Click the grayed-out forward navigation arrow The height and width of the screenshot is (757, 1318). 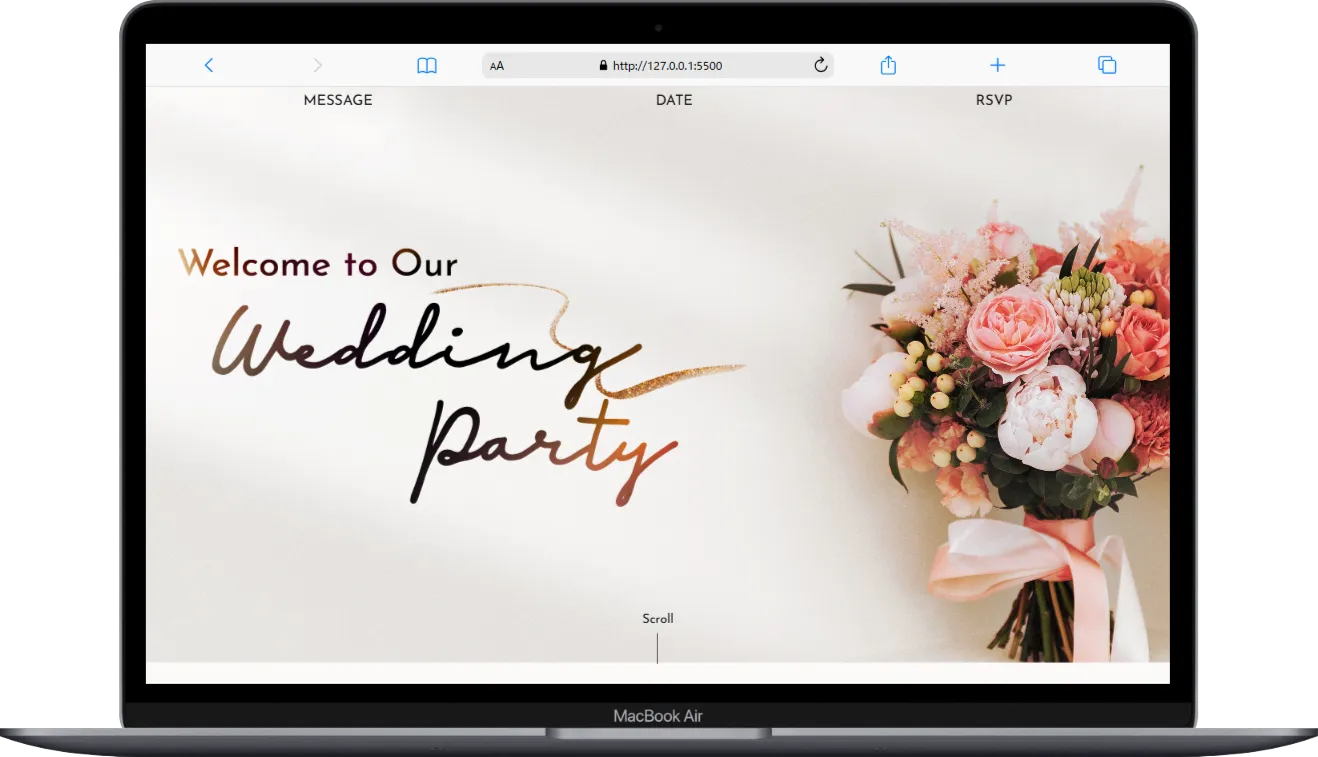[x=317, y=65]
